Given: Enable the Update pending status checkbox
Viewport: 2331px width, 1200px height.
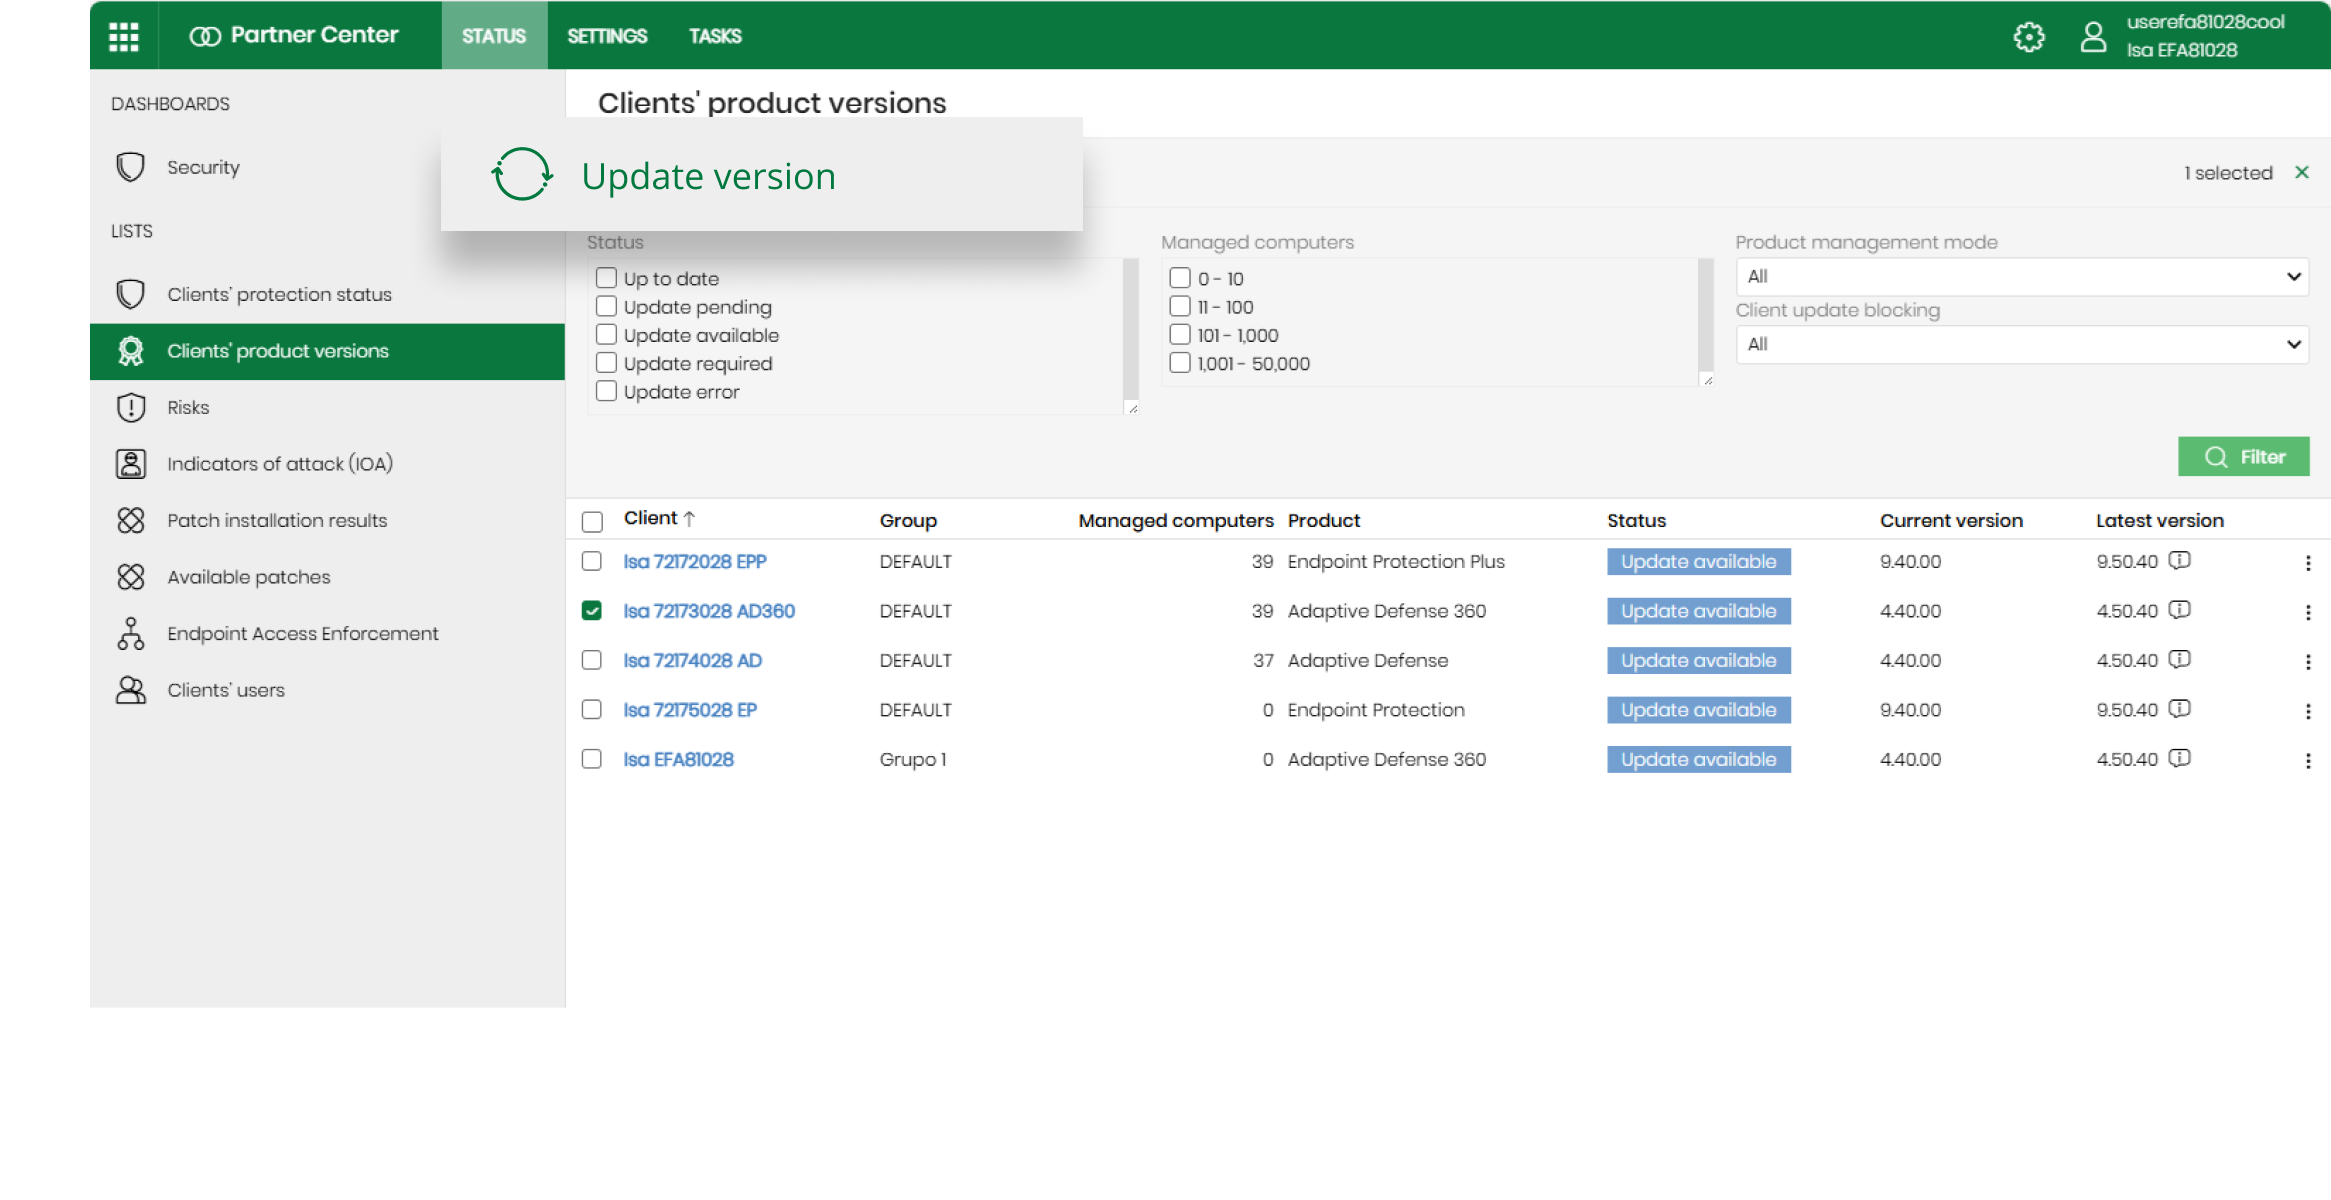Looking at the screenshot, I should 606,307.
